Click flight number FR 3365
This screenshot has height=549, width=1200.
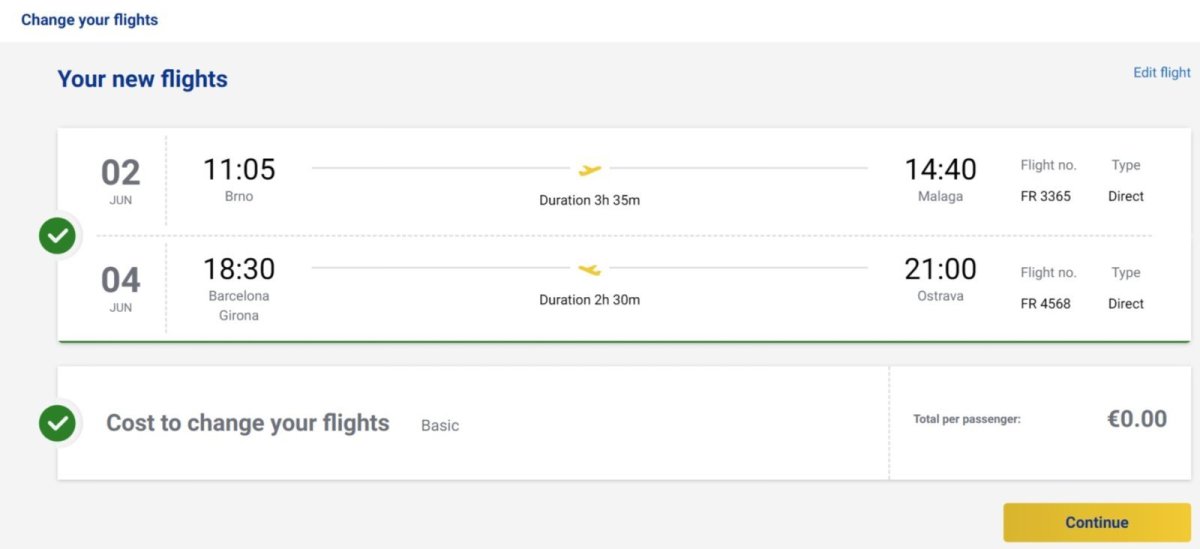pos(1045,196)
